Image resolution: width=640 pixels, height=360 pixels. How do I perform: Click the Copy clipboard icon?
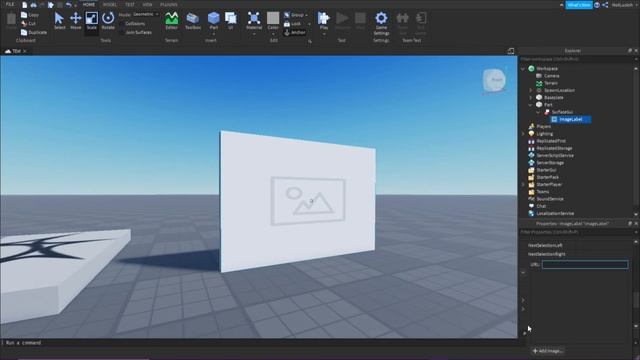pos(24,15)
